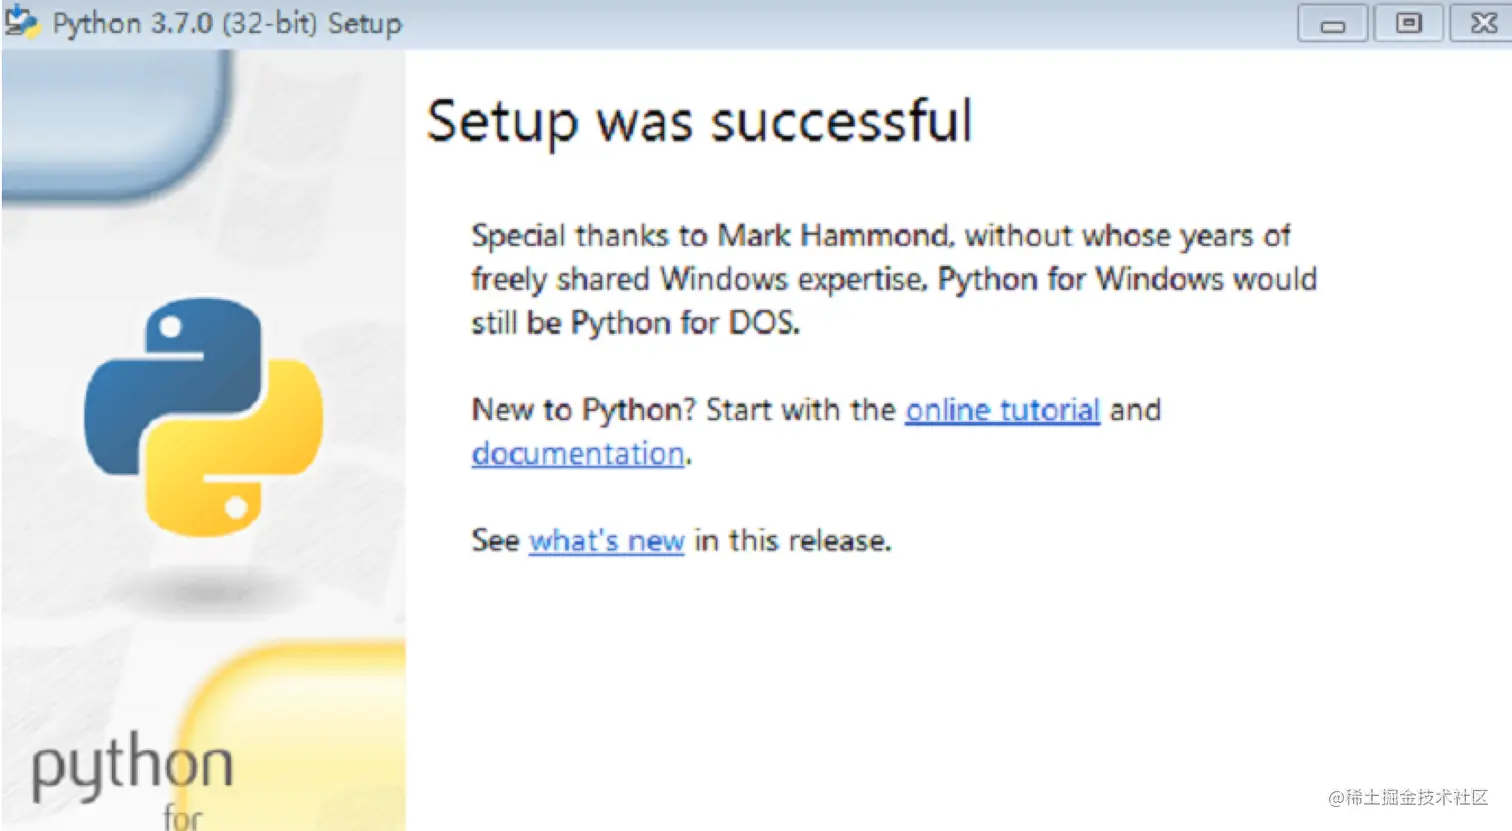Open the documentation link
Screen dimensions: 1512x831
point(578,454)
